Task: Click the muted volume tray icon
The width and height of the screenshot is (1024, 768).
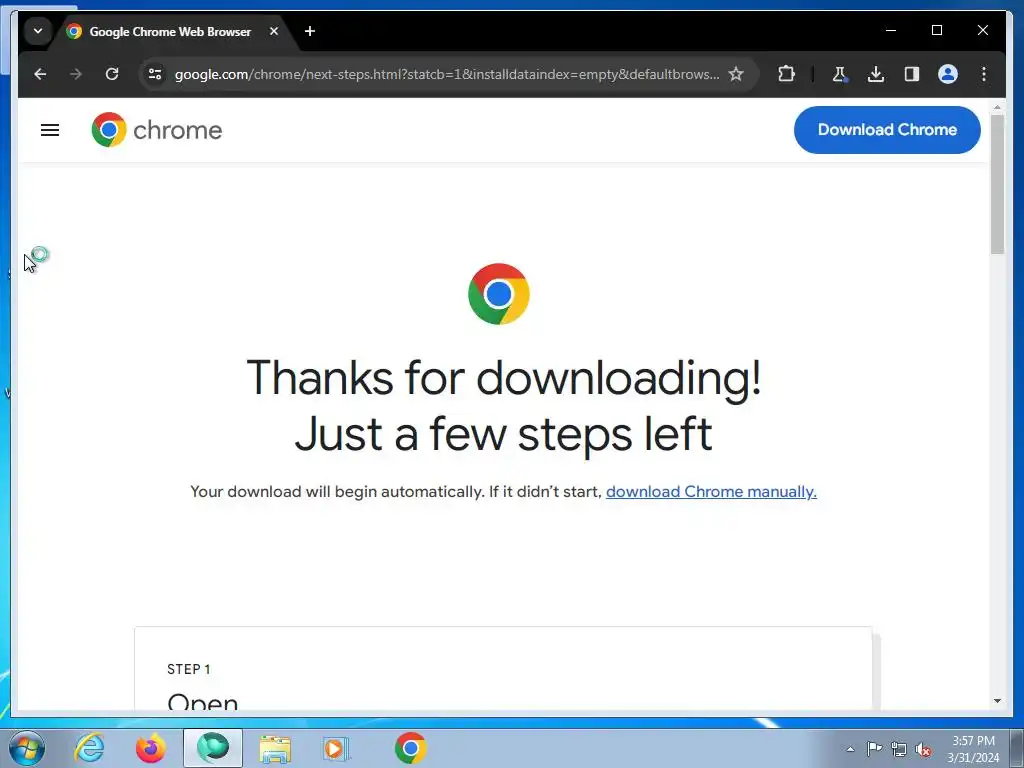Action: click(923, 750)
